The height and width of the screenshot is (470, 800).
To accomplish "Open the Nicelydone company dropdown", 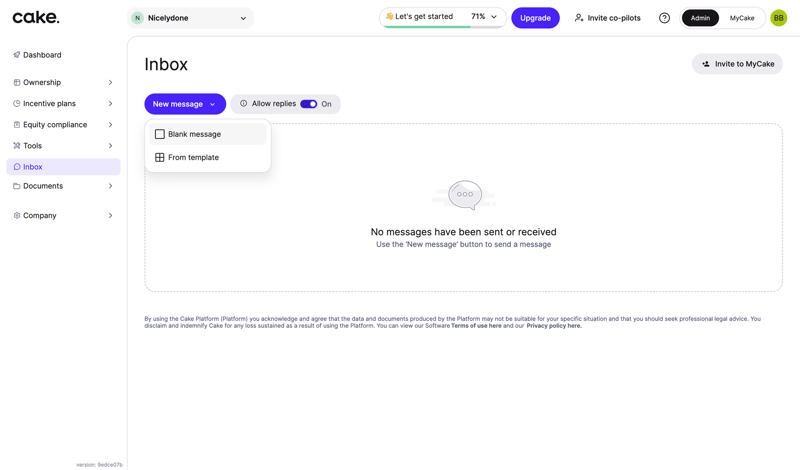I will pyautogui.click(x=190, y=18).
